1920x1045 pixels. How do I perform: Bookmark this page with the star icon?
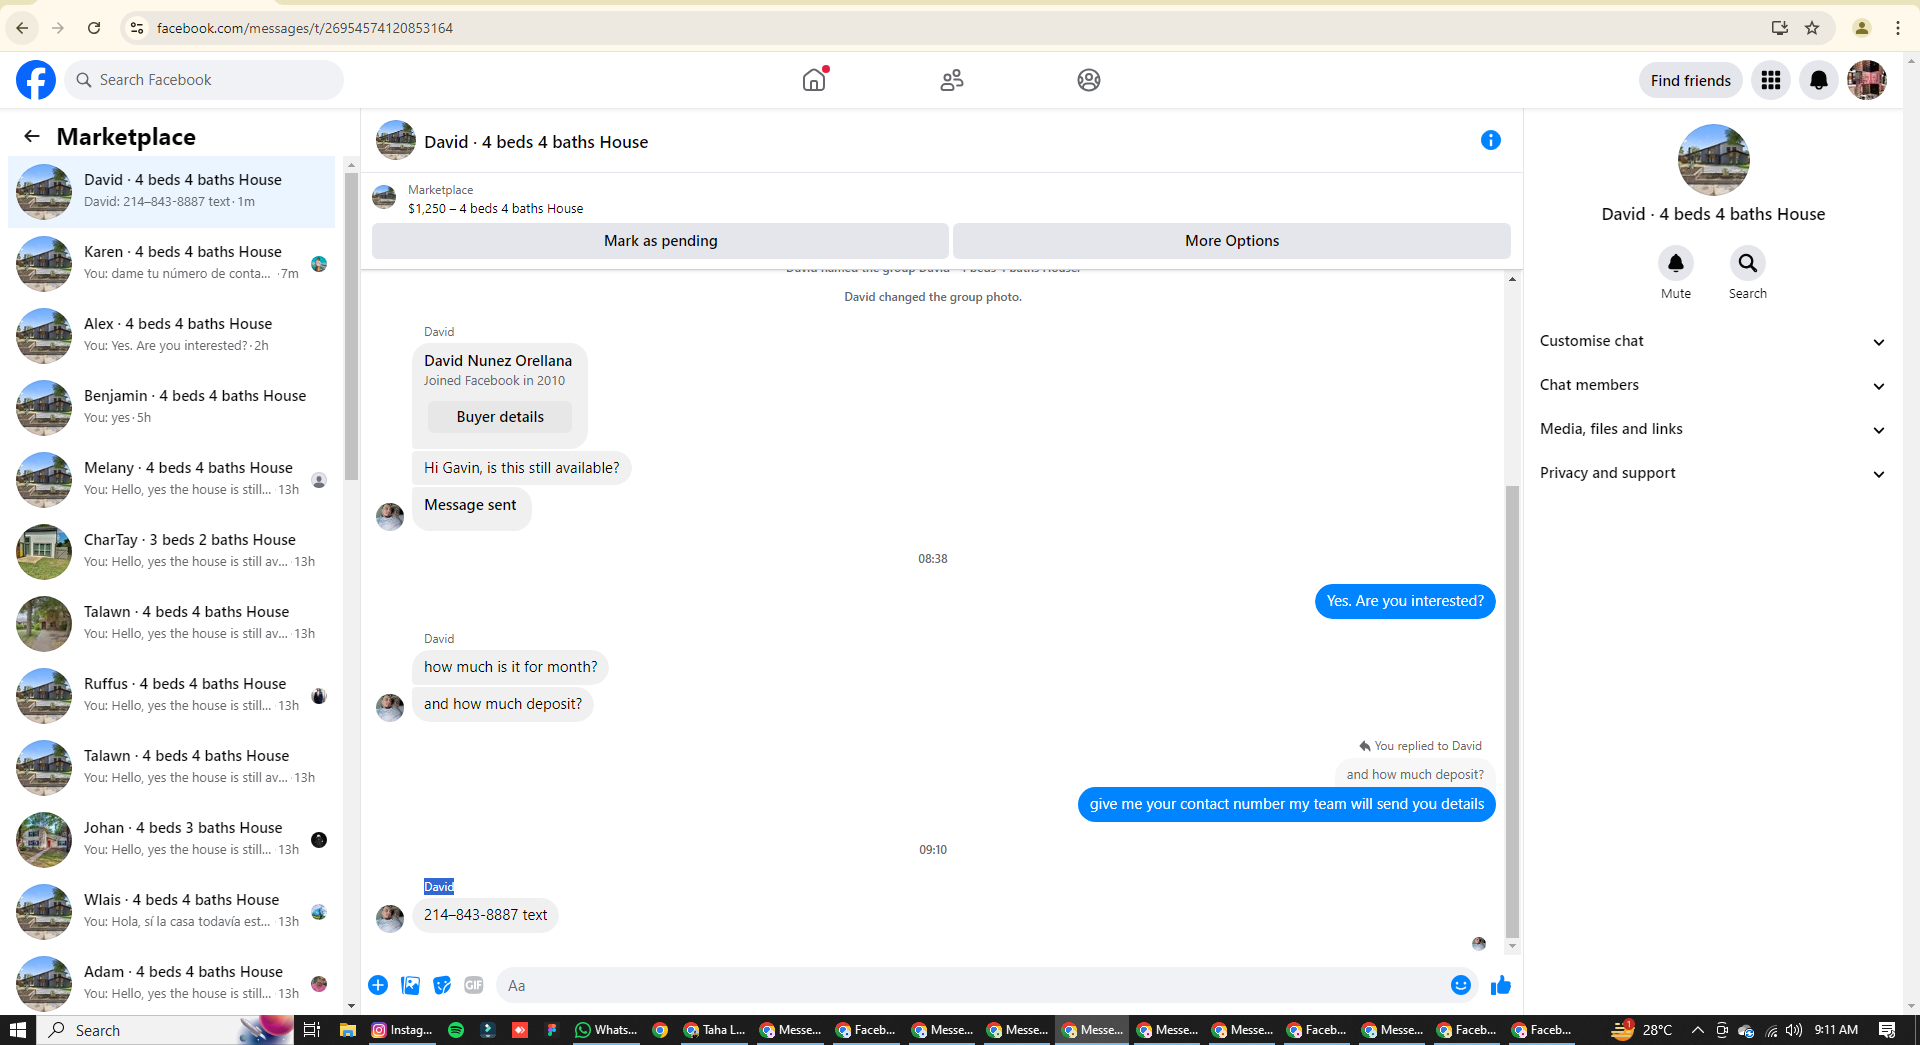coord(1812,28)
